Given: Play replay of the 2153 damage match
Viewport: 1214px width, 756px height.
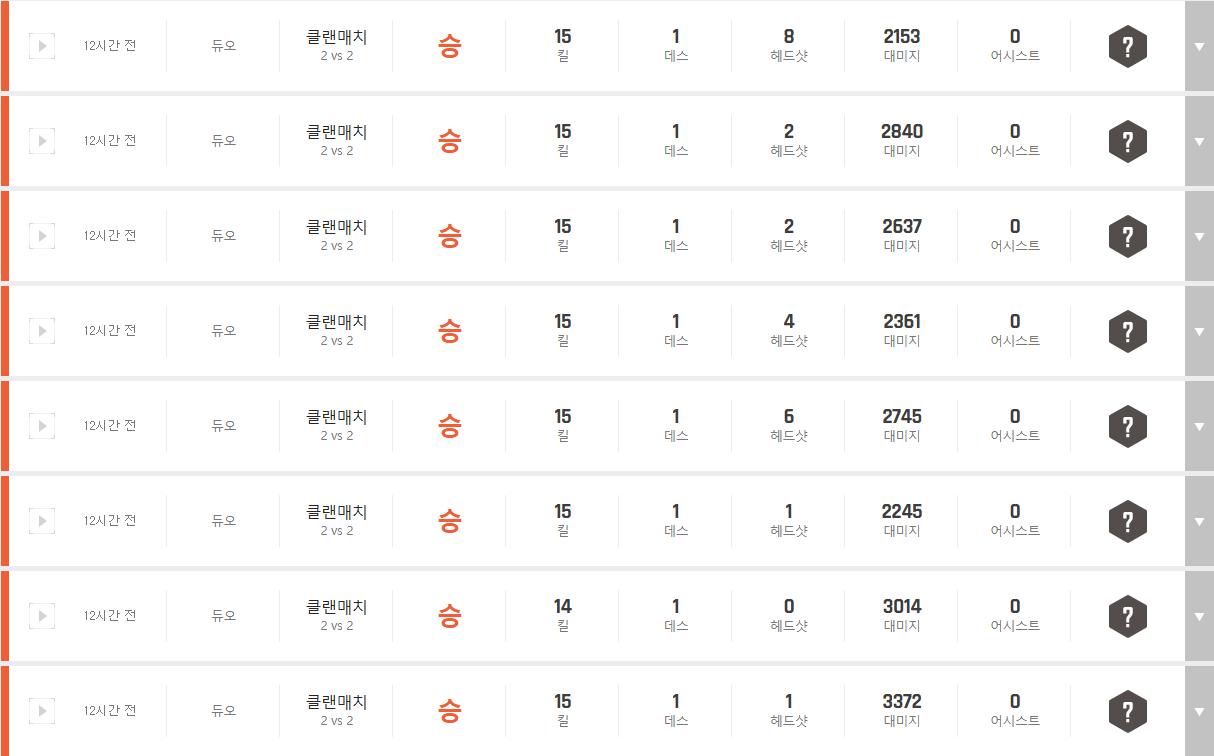Looking at the screenshot, I should pyautogui.click(x=42, y=46).
